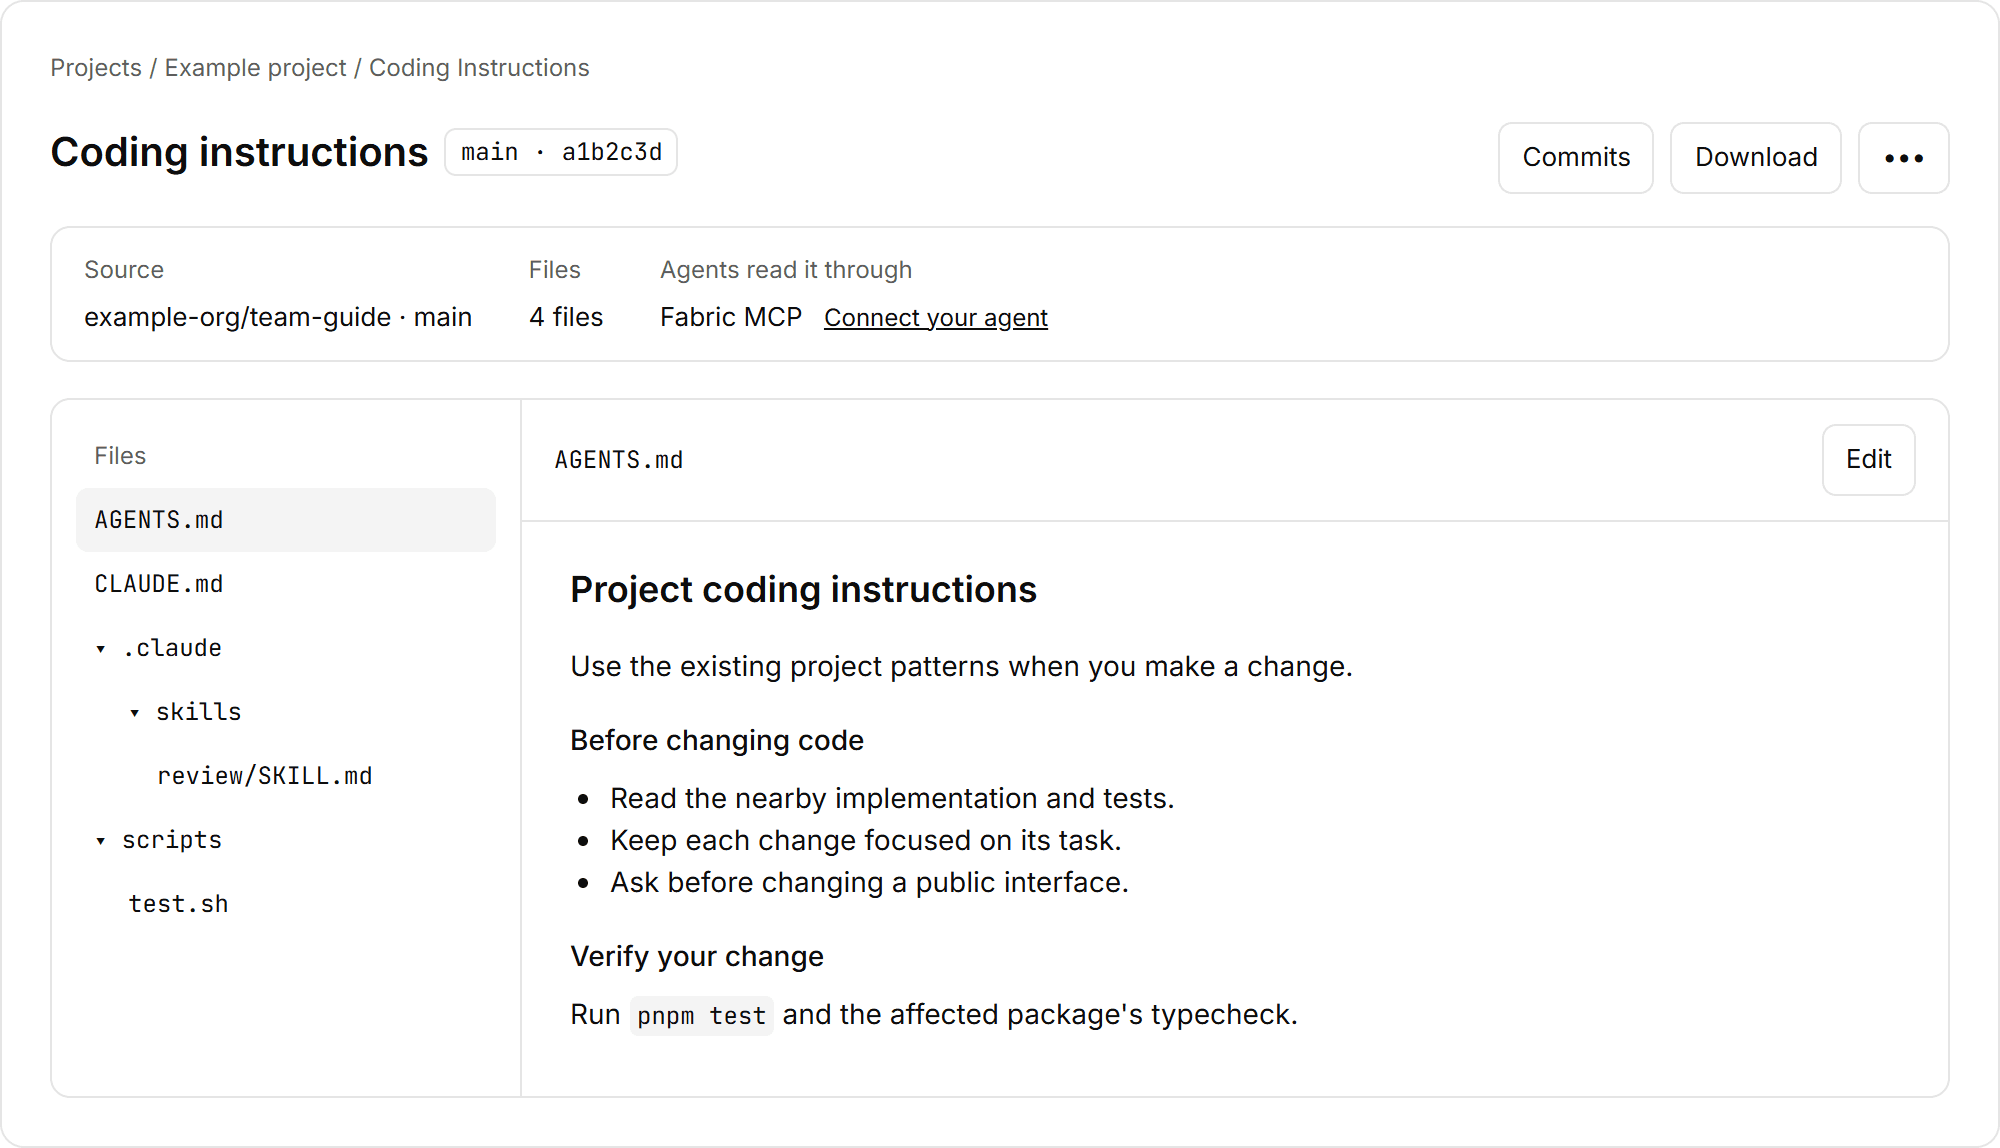Open the three-dot more options menu
Screen dimensions: 2000x1148
[x=1903, y=158]
